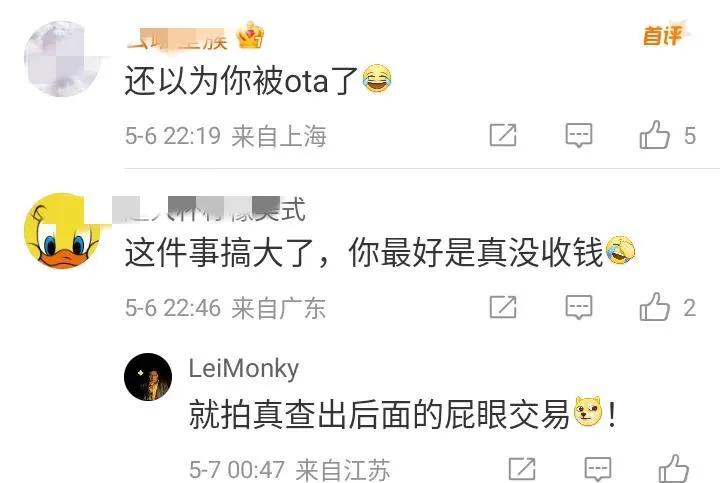
Task: Reply to the 这件事搞大了 comment
Action: tap(579, 307)
